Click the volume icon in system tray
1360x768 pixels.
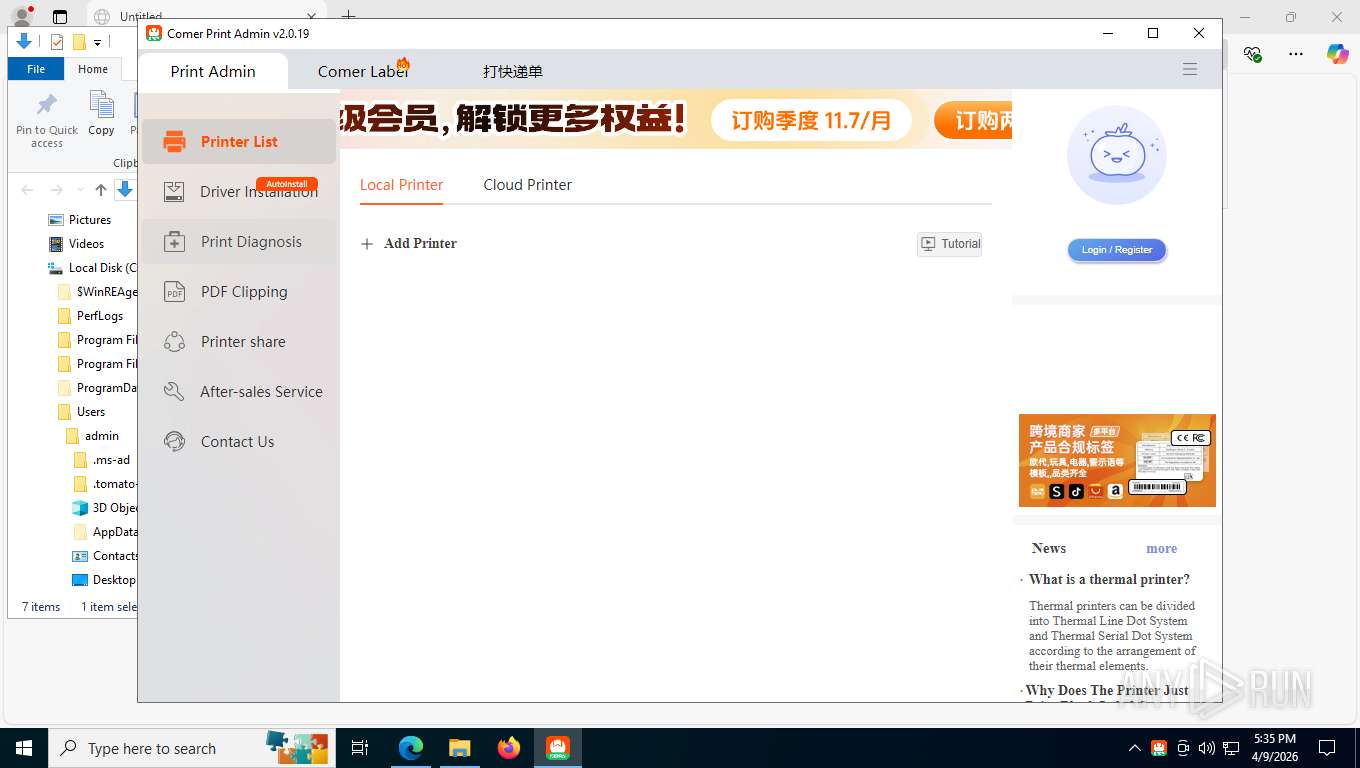coord(1207,748)
